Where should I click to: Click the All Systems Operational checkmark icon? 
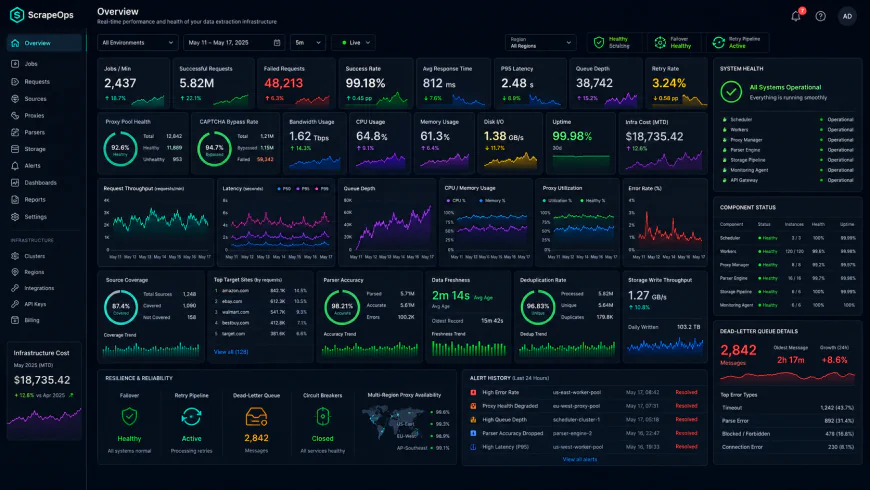click(x=731, y=92)
